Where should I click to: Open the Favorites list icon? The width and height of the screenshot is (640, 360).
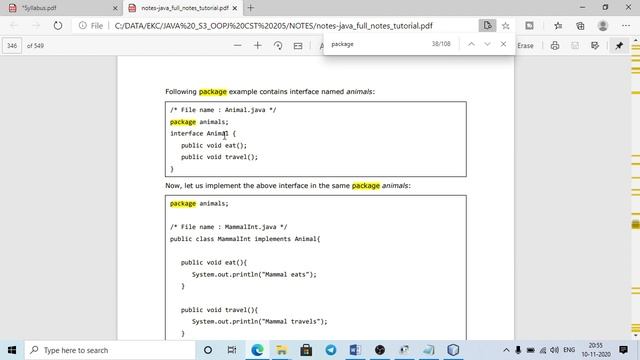tap(558, 26)
